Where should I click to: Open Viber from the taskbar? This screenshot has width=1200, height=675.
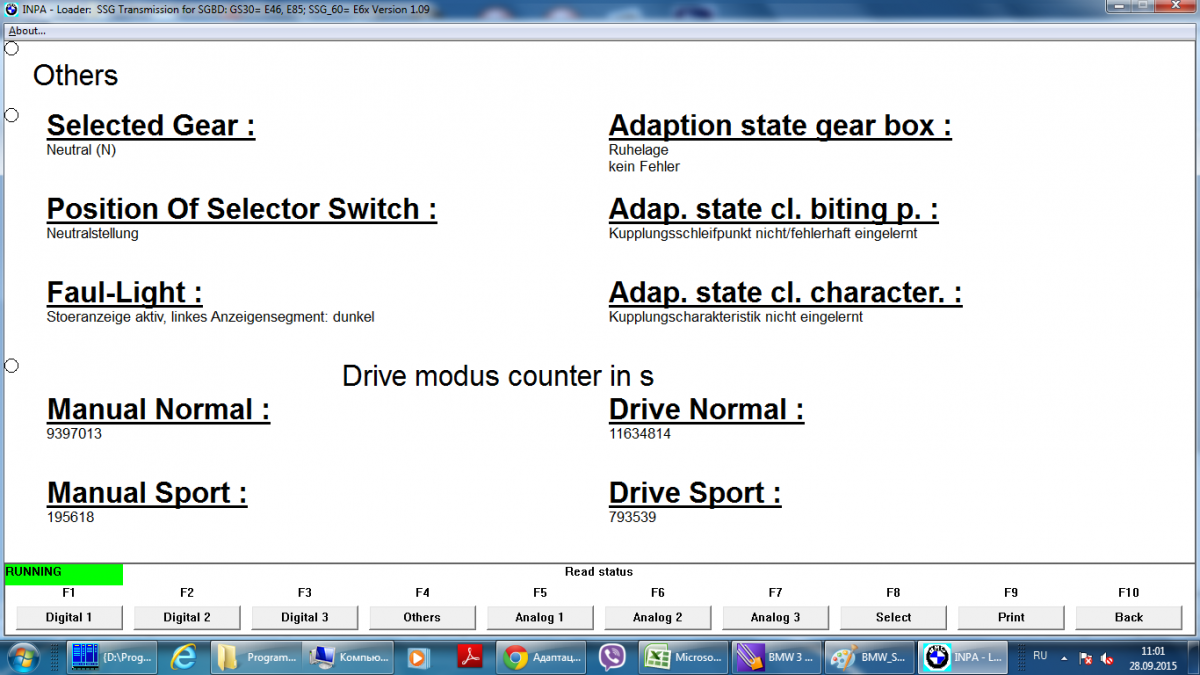click(612, 658)
